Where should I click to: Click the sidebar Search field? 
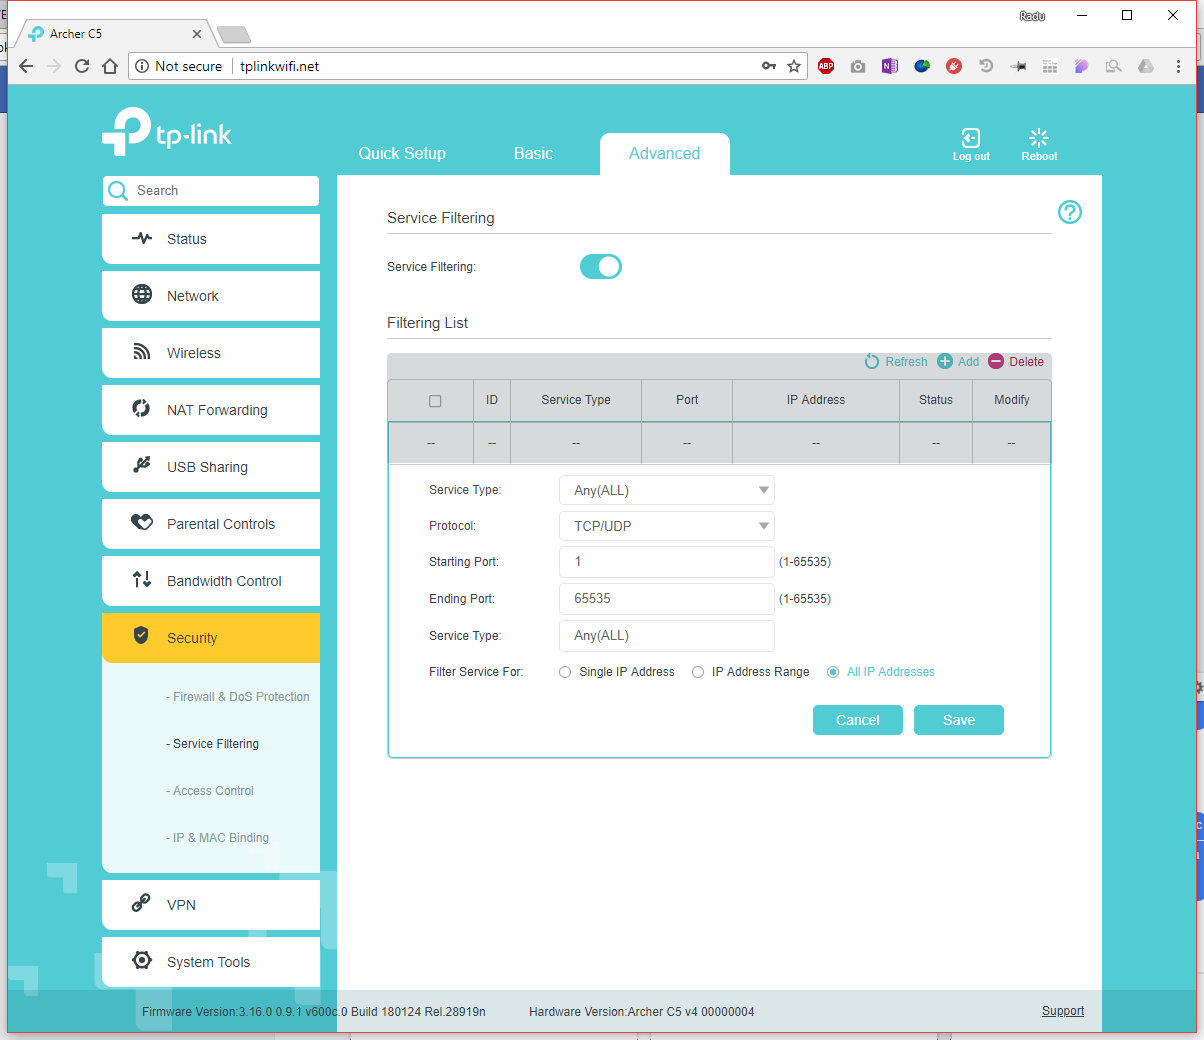point(211,191)
